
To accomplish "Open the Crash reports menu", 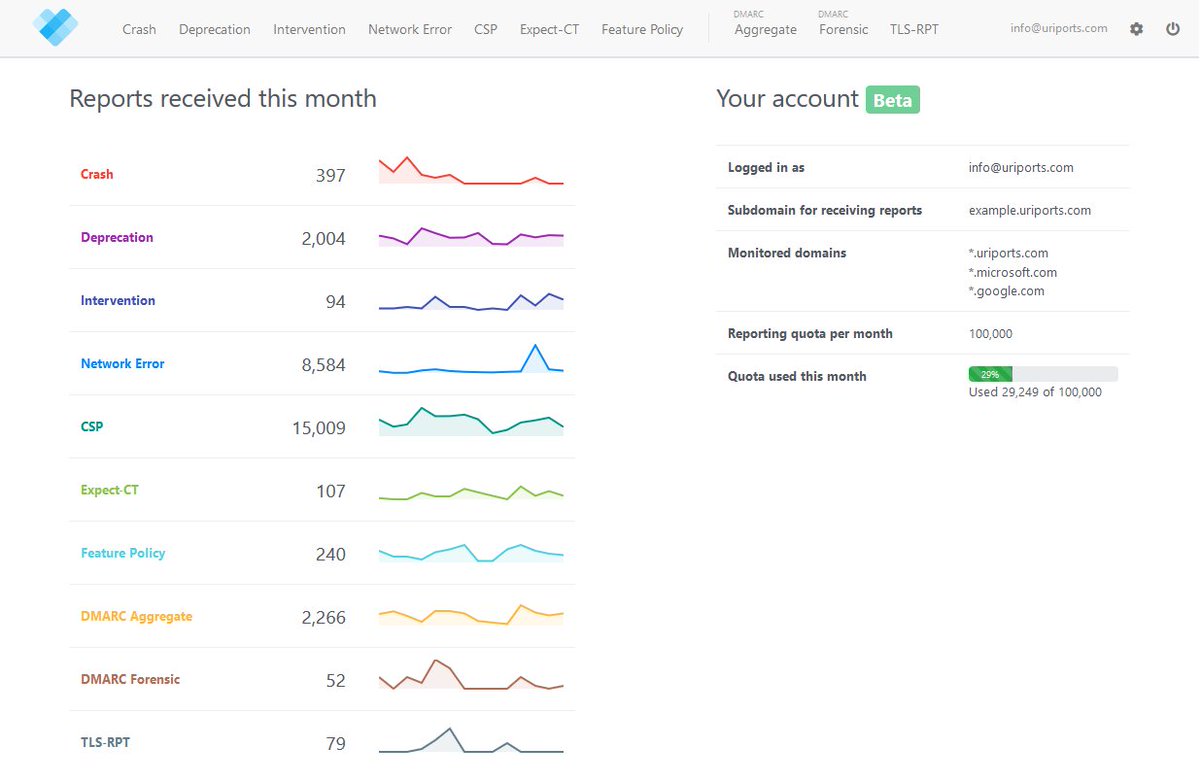I will (x=139, y=29).
